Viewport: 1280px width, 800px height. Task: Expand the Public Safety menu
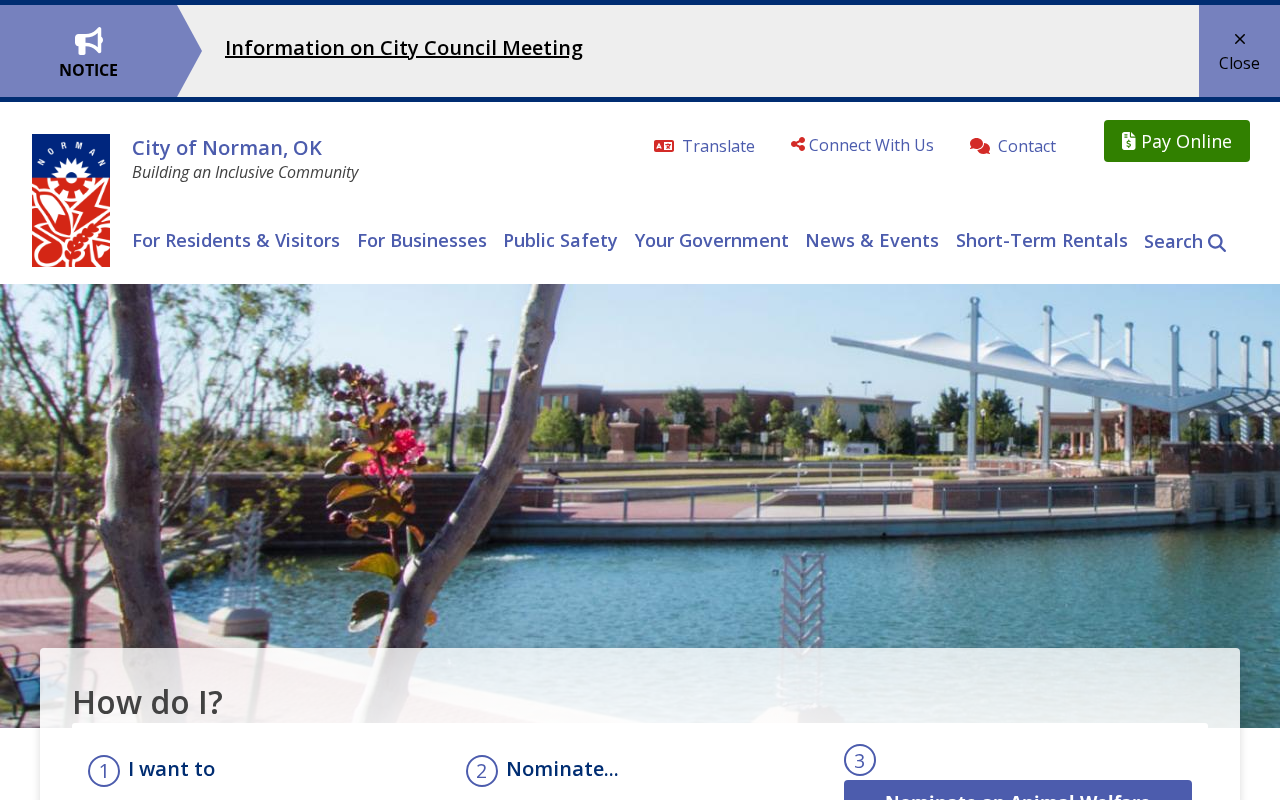560,240
